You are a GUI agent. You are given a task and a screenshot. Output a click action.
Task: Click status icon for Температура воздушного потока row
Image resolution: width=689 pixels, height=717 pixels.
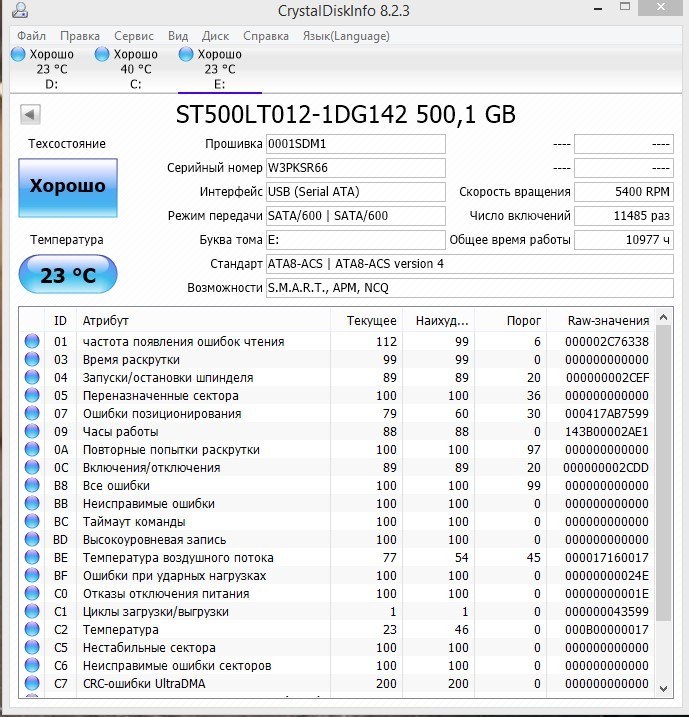pos(32,557)
